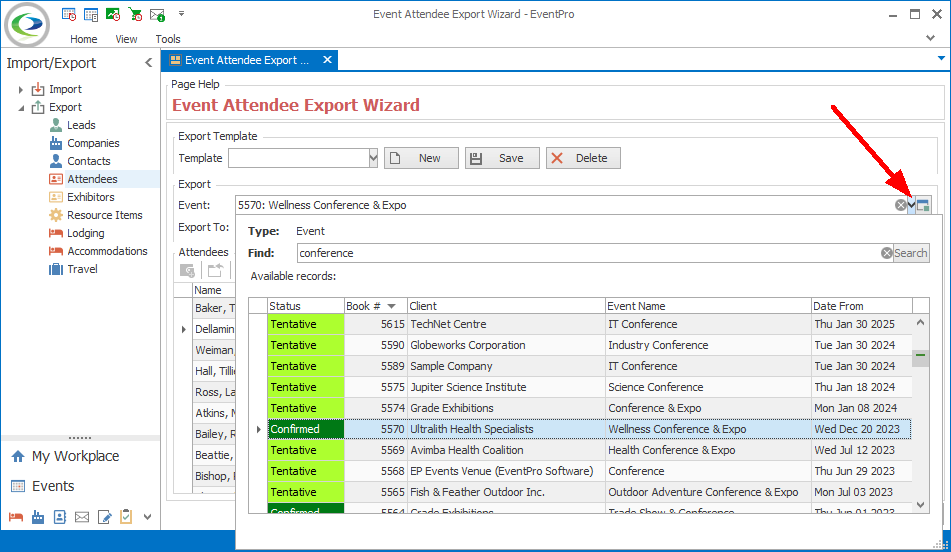
Task: Sort by Client column header
Action: 506,306
